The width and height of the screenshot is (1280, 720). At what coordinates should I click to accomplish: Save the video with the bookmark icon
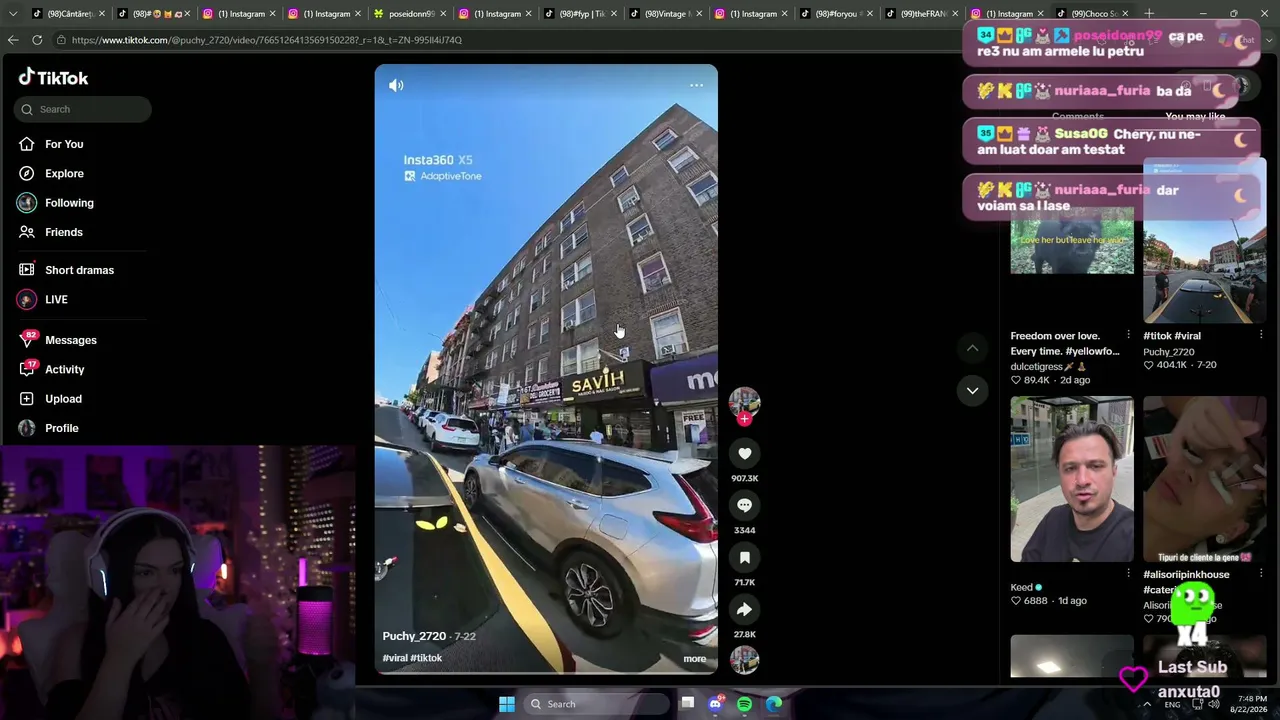(x=744, y=558)
